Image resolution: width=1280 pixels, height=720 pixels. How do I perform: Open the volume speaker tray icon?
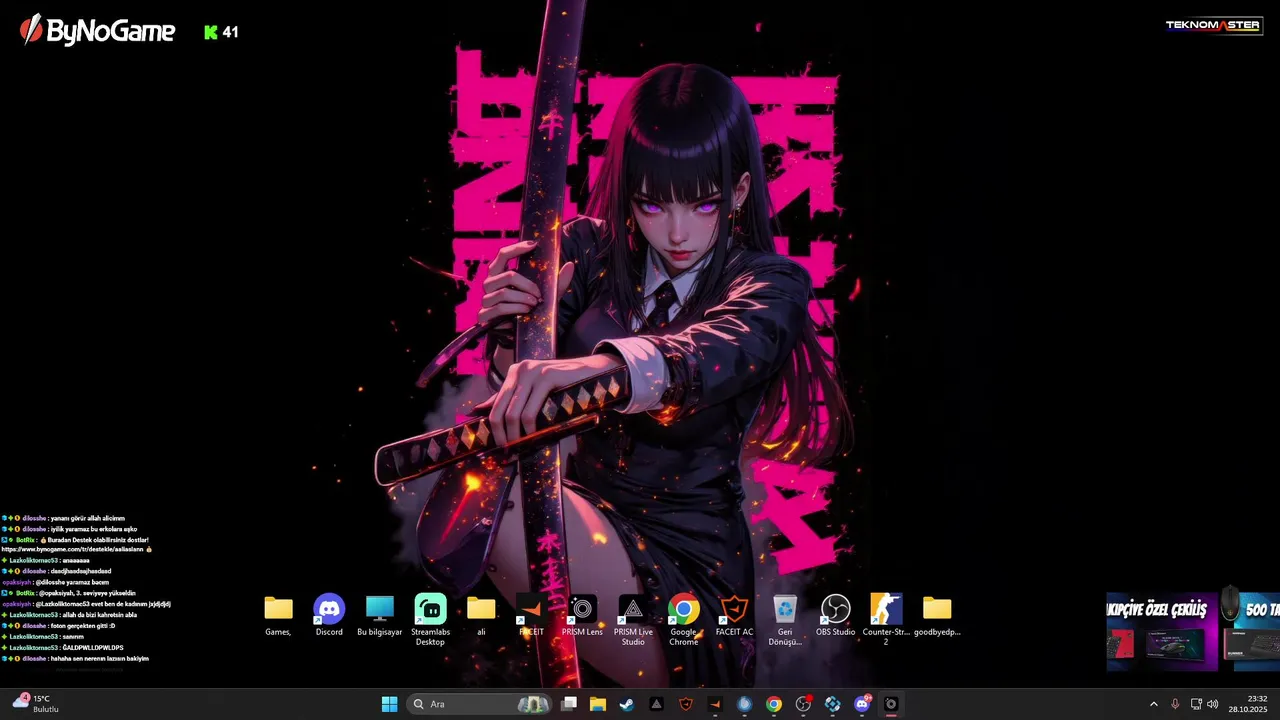click(1213, 704)
